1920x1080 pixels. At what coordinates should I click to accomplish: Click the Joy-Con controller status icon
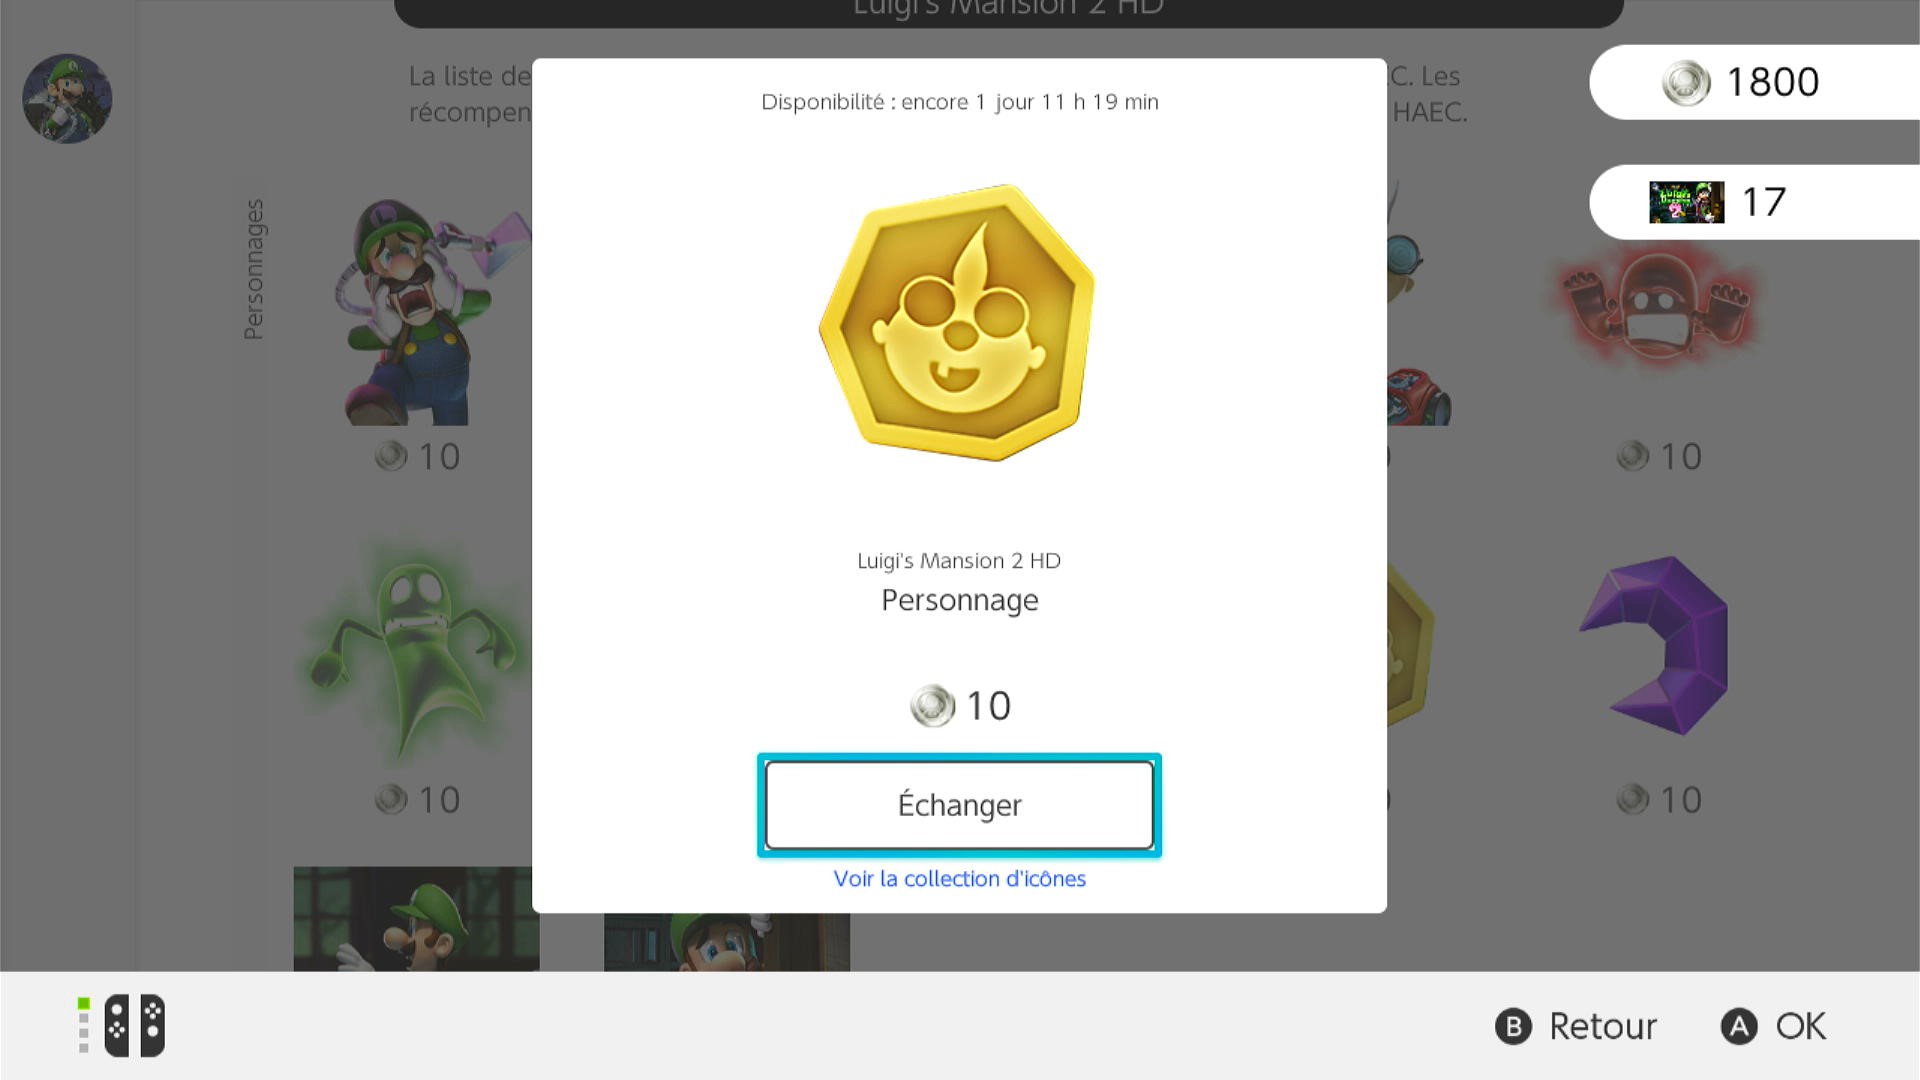tap(134, 1025)
